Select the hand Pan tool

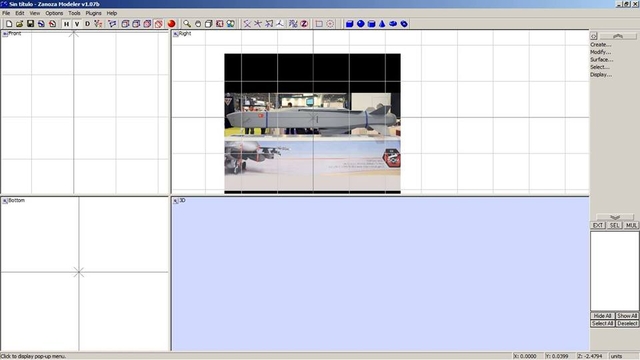[x=198, y=24]
